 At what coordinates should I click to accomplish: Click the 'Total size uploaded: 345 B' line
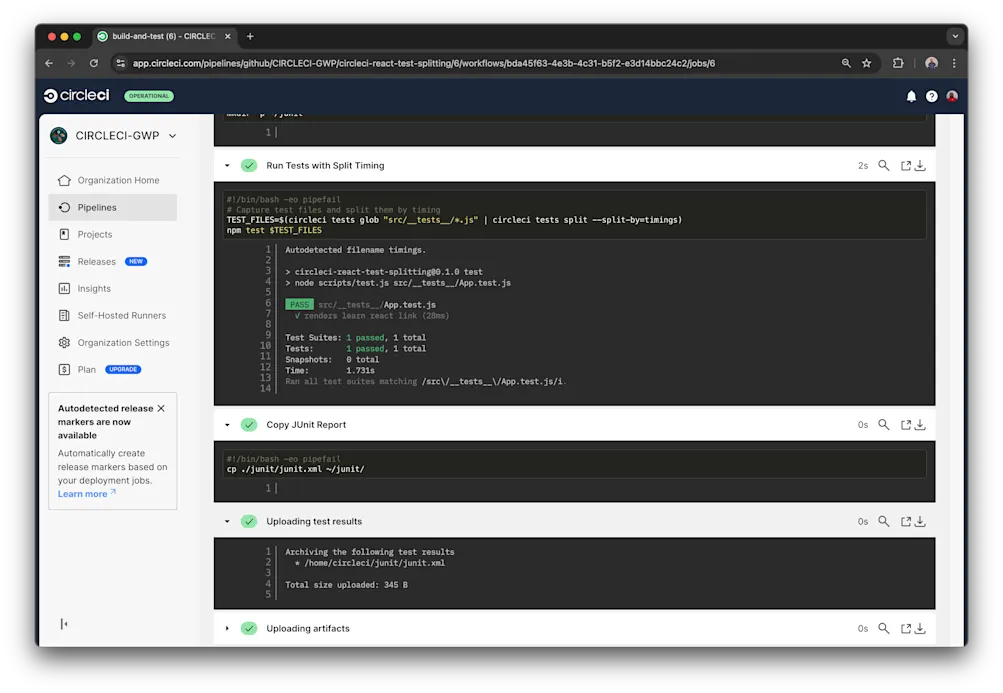point(346,585)
